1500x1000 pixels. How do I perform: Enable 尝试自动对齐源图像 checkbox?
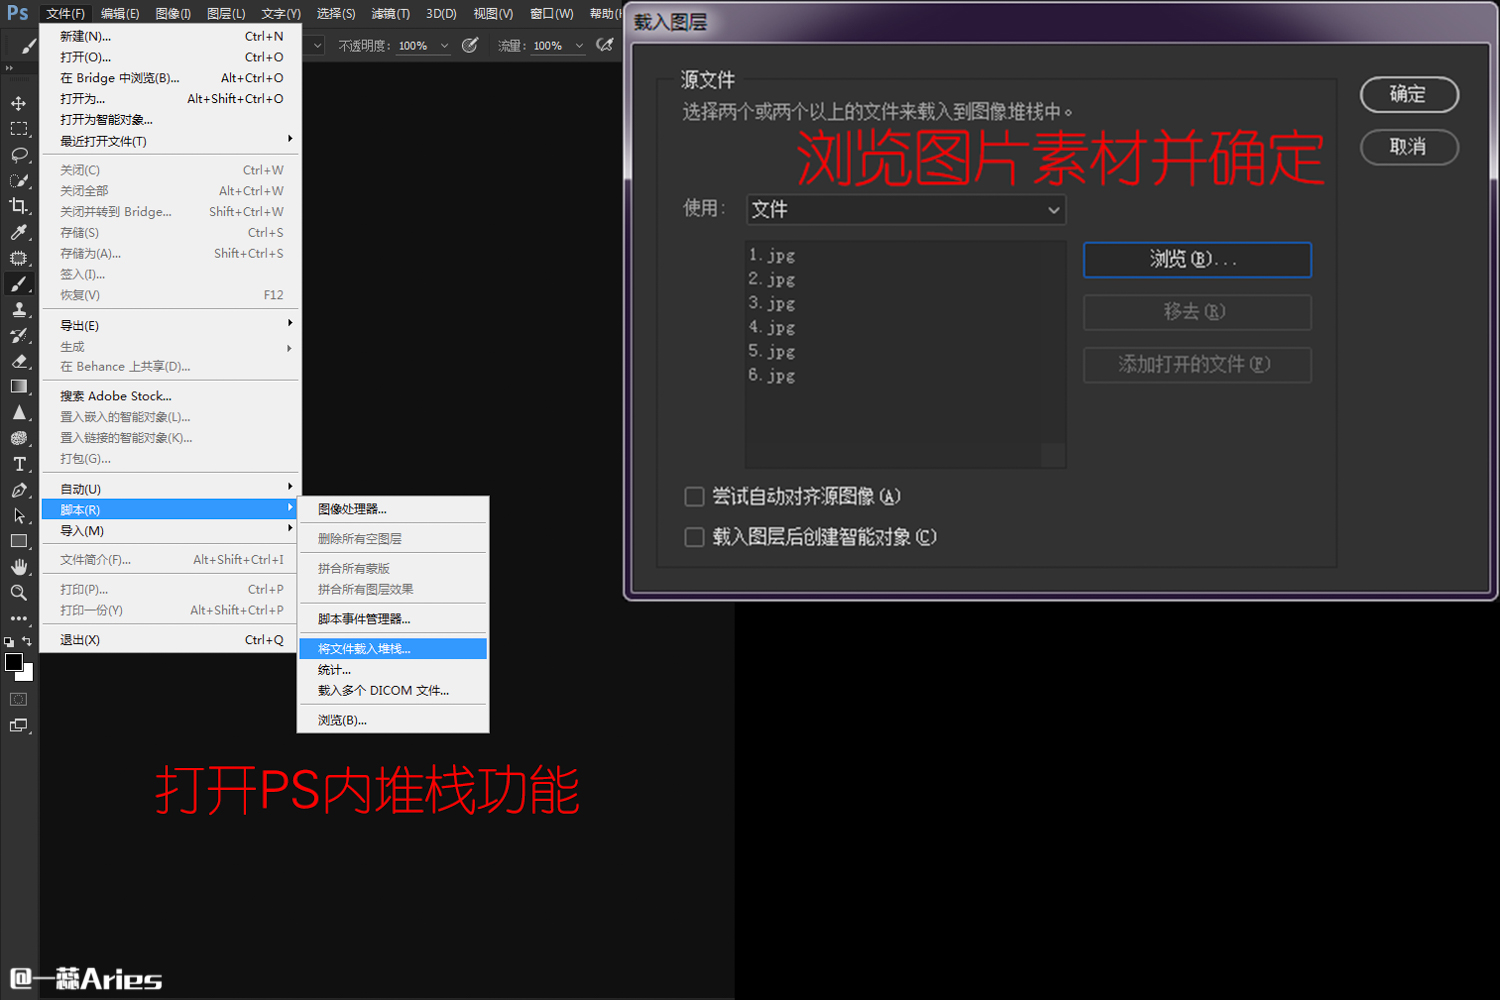[x=694, y=497]
